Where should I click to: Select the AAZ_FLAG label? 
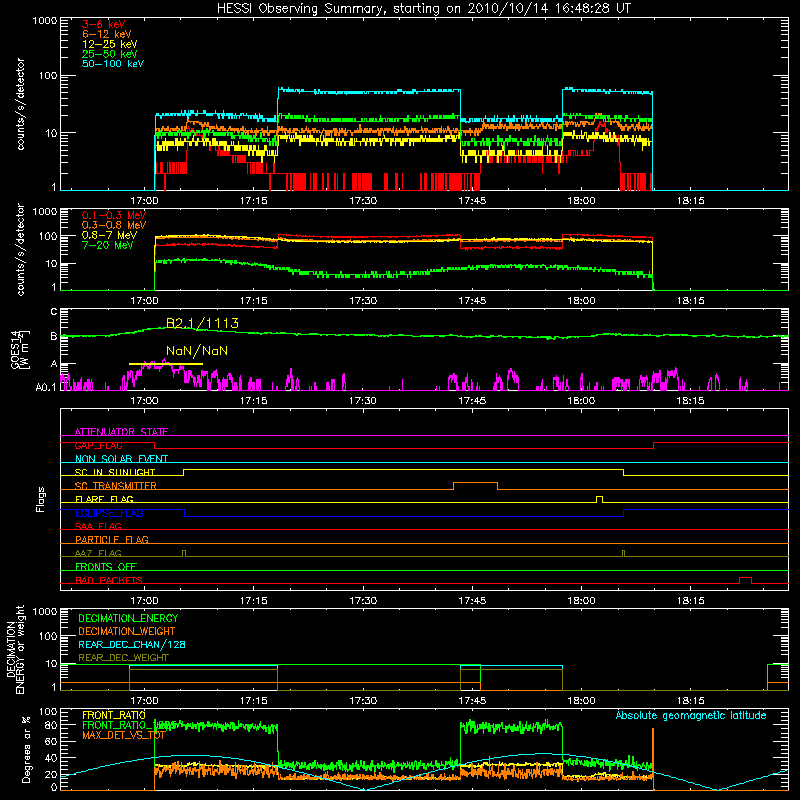(x=98, y=553)
